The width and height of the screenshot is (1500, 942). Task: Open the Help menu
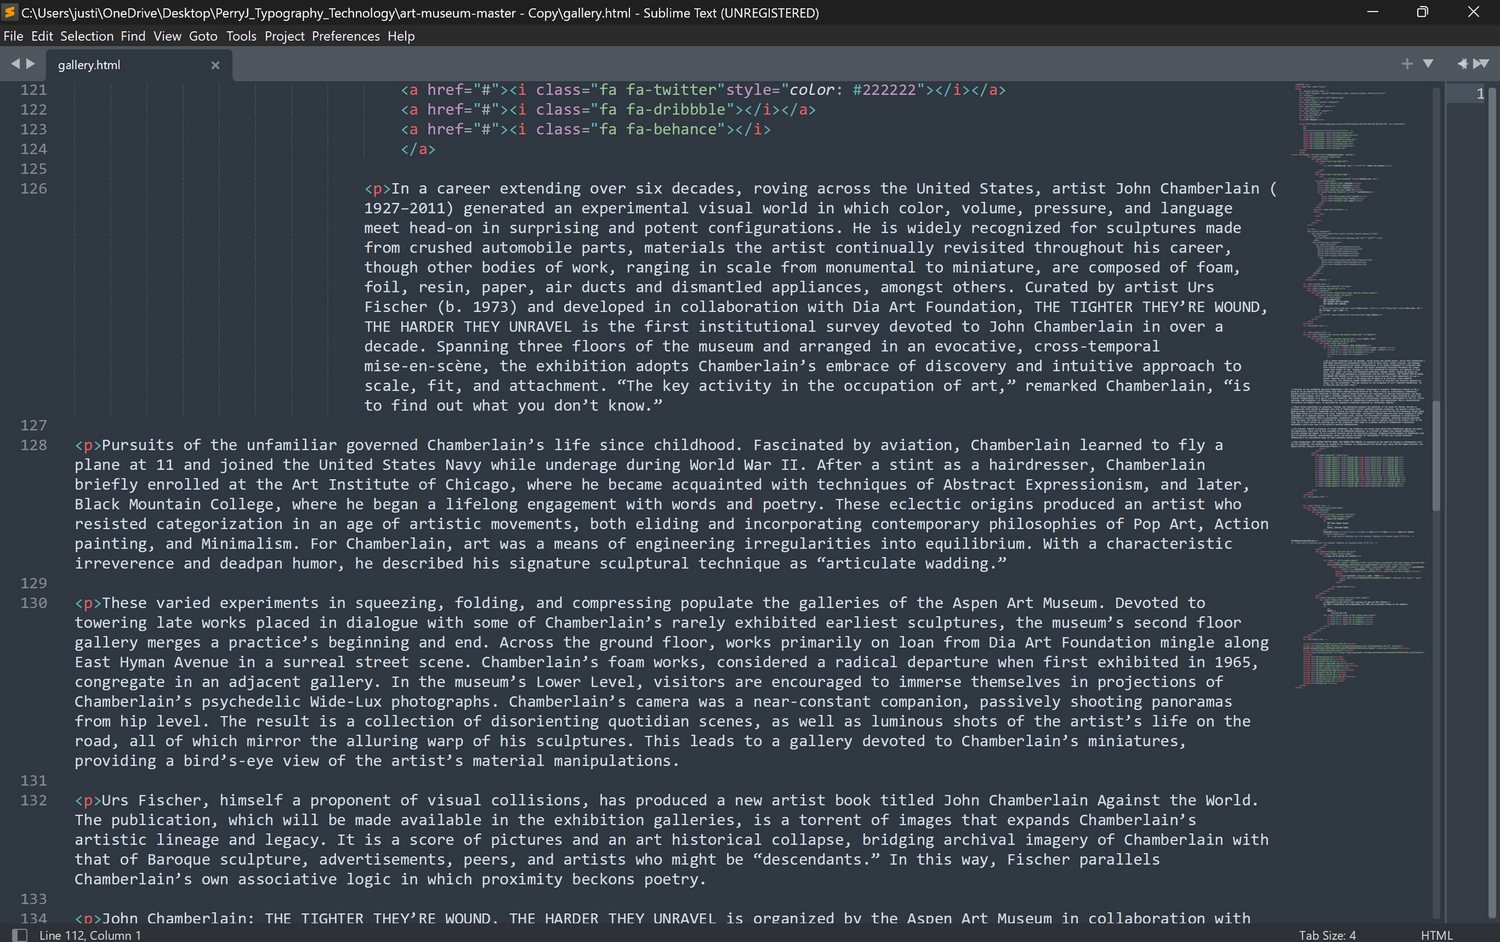pyautogui.click(x=401, y=36)
